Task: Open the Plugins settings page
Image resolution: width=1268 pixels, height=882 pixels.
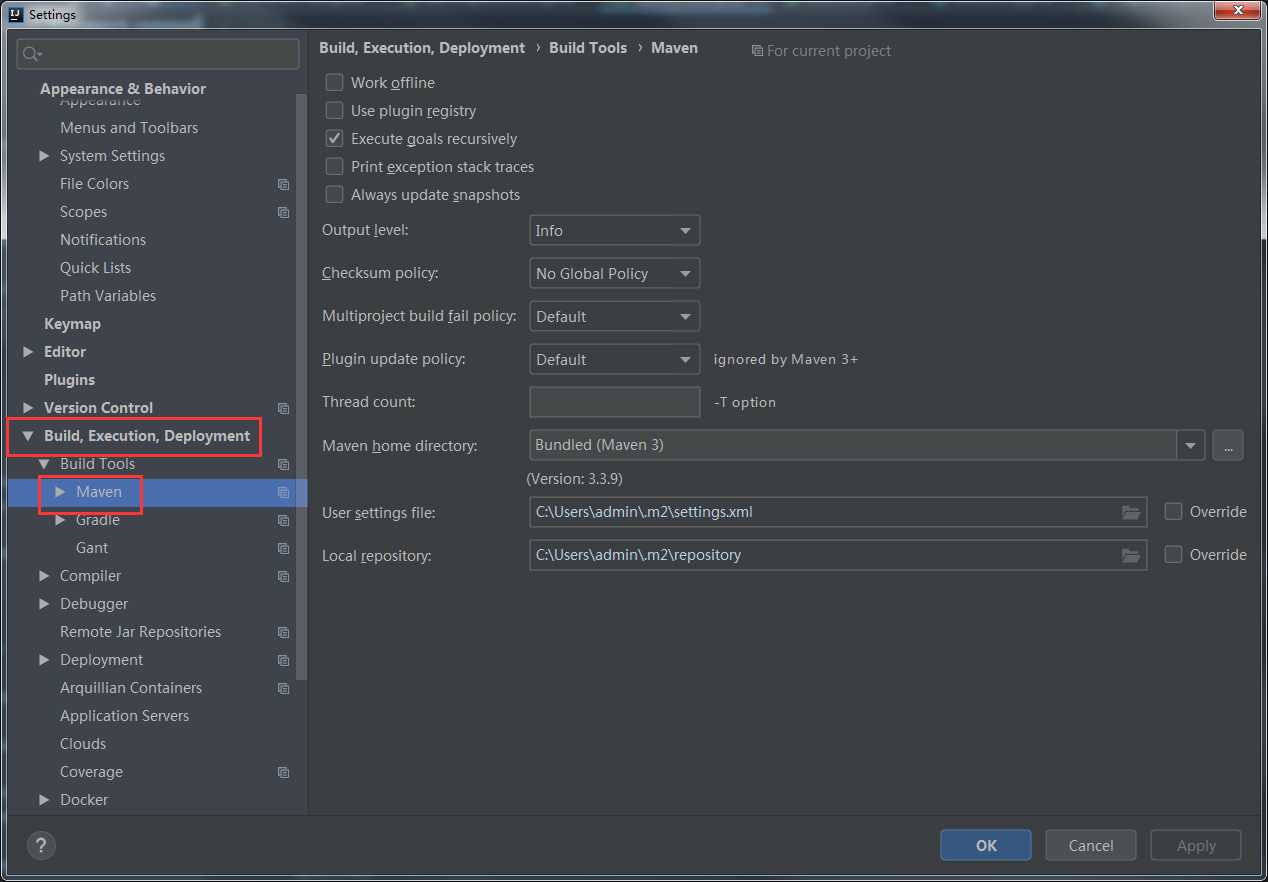Action: coord(69,380)
